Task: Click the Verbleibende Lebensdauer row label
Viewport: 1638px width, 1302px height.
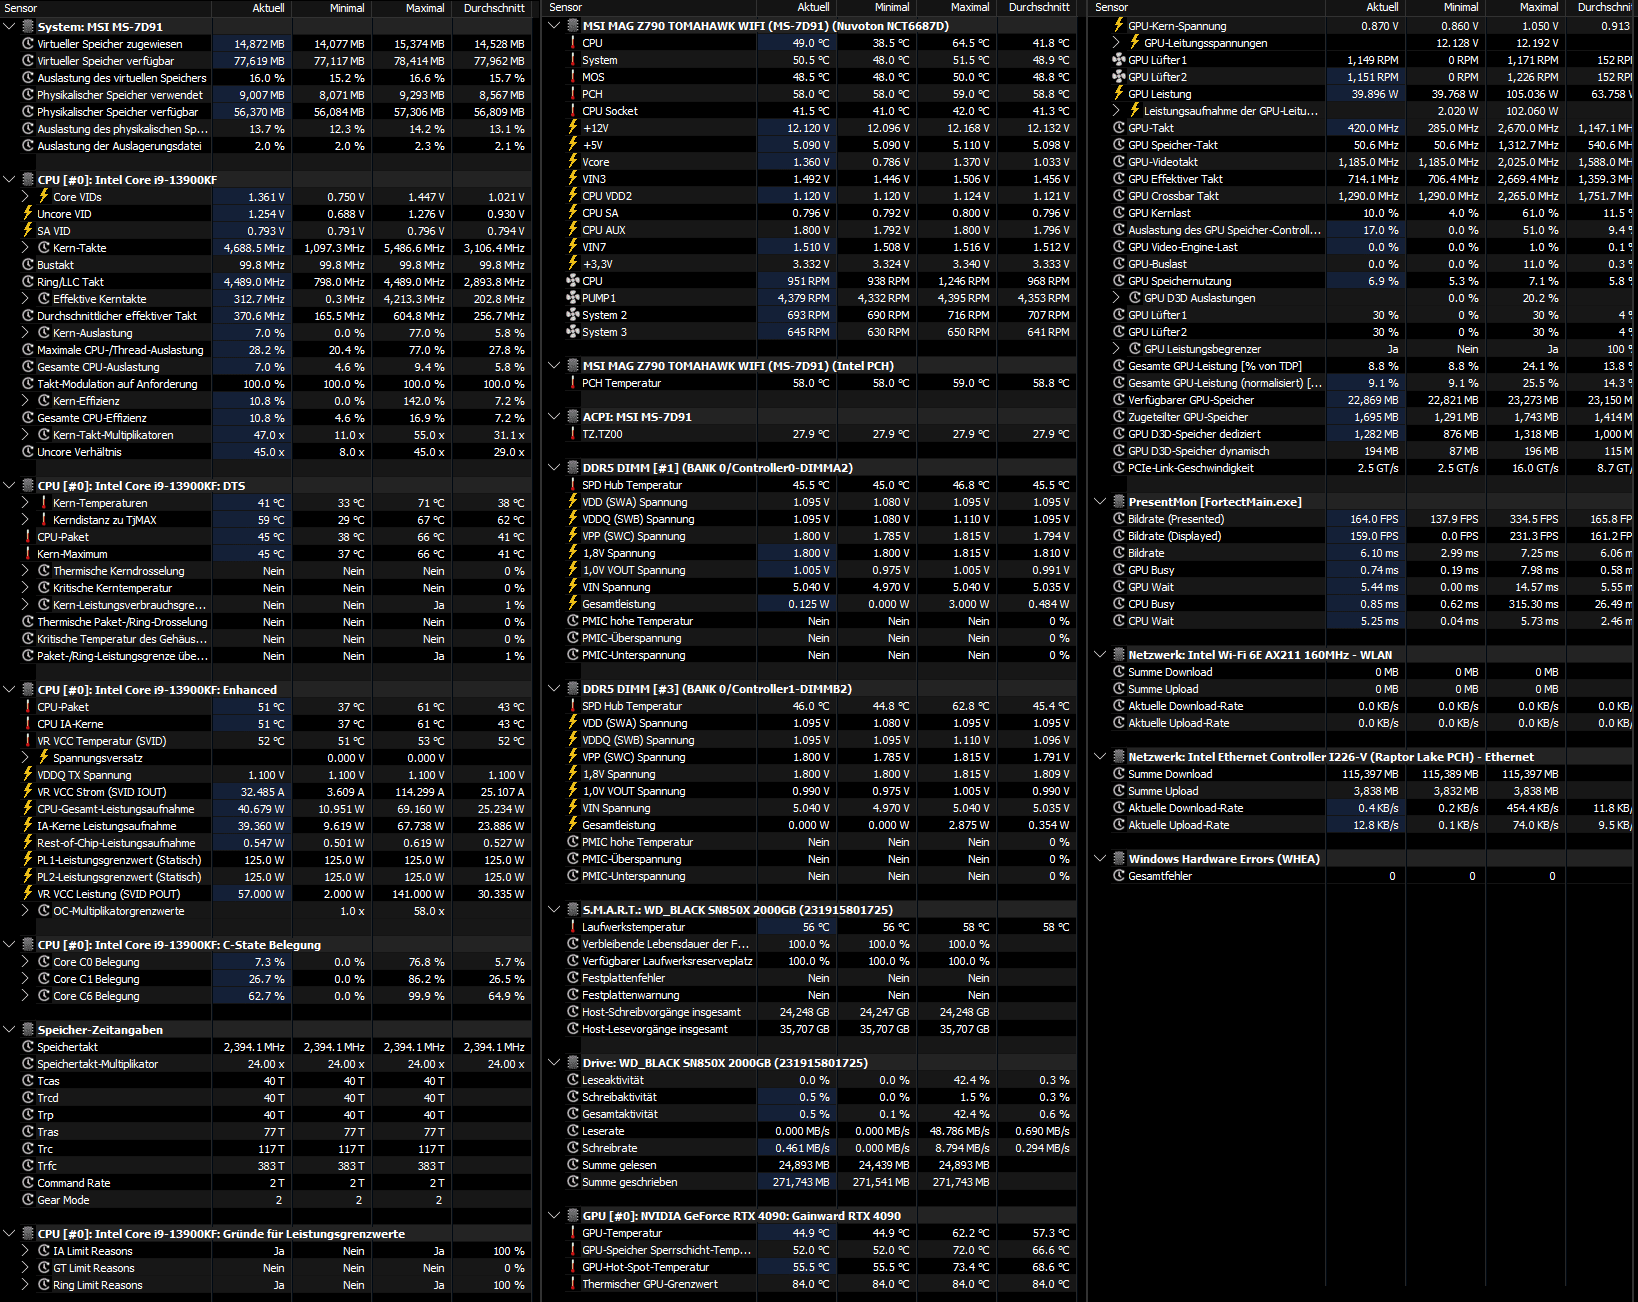Action: [665, 944]
